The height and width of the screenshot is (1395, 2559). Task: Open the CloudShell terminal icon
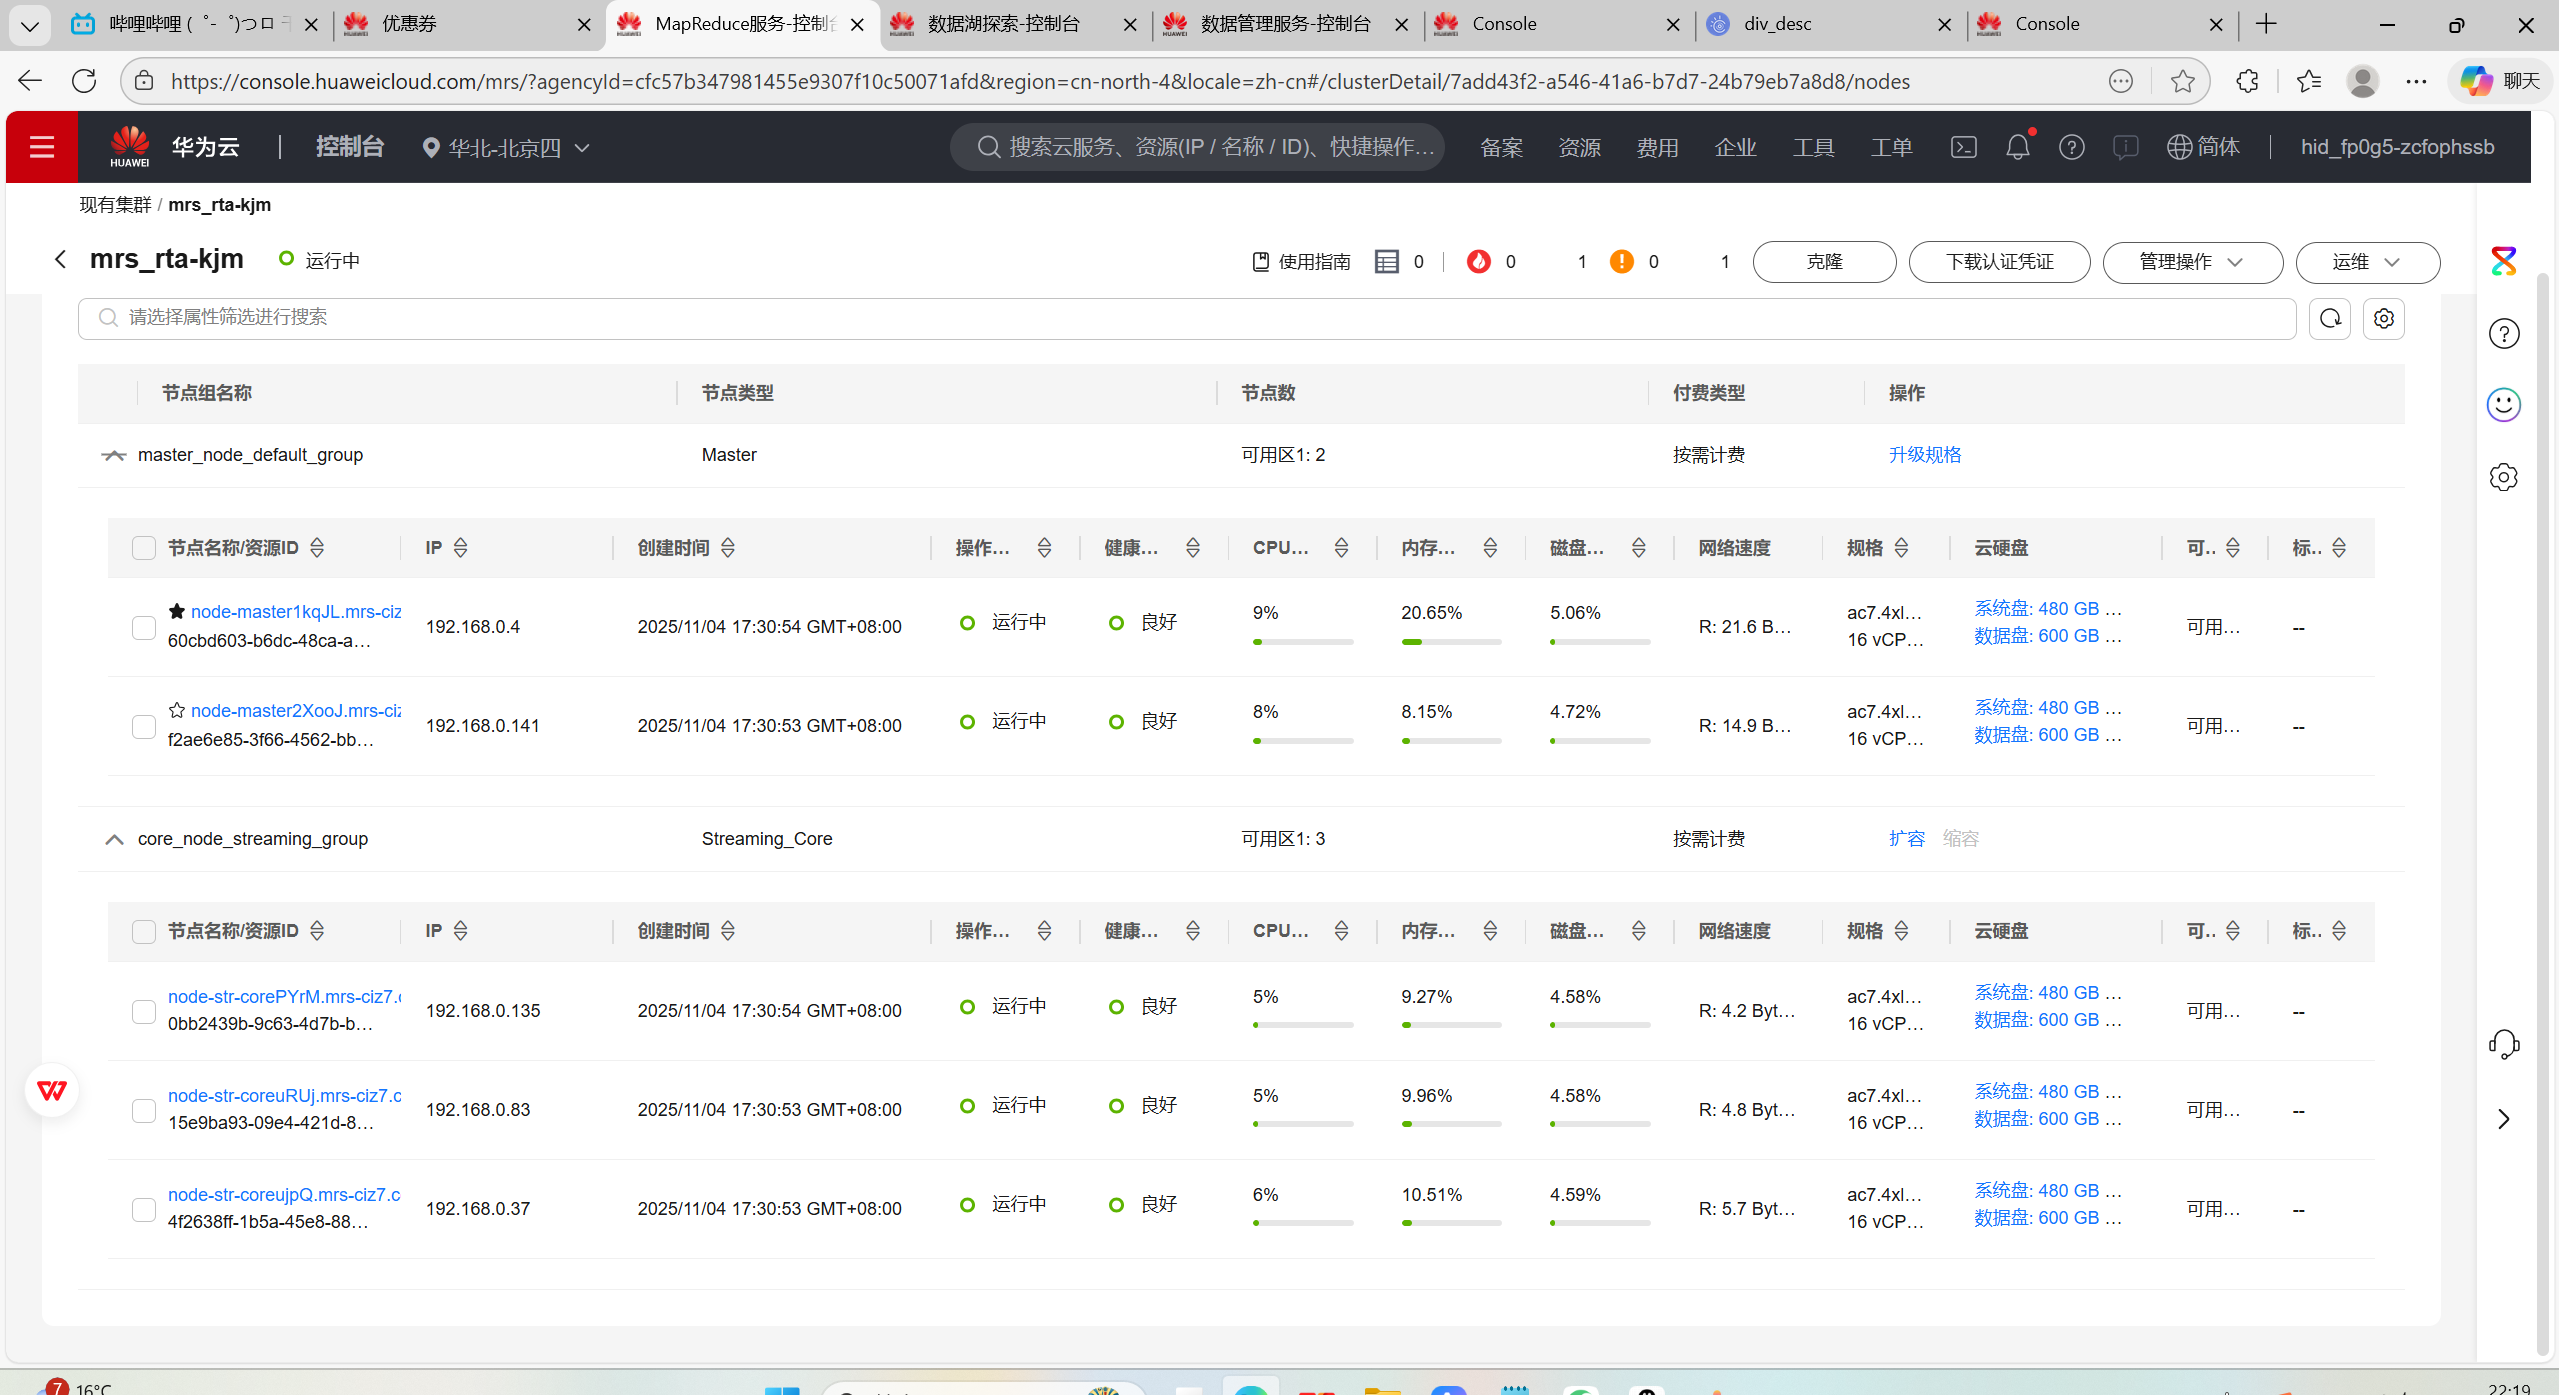click(1963, 147)
